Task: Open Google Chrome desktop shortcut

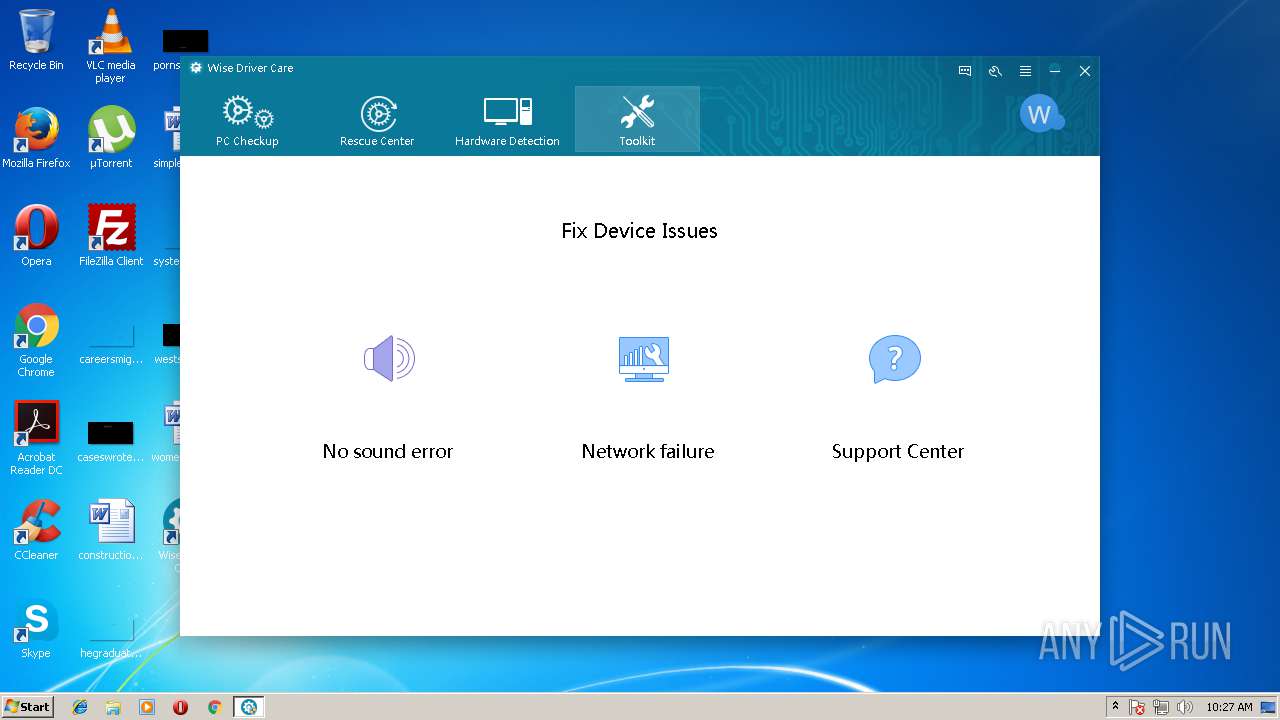Action: 36,340
